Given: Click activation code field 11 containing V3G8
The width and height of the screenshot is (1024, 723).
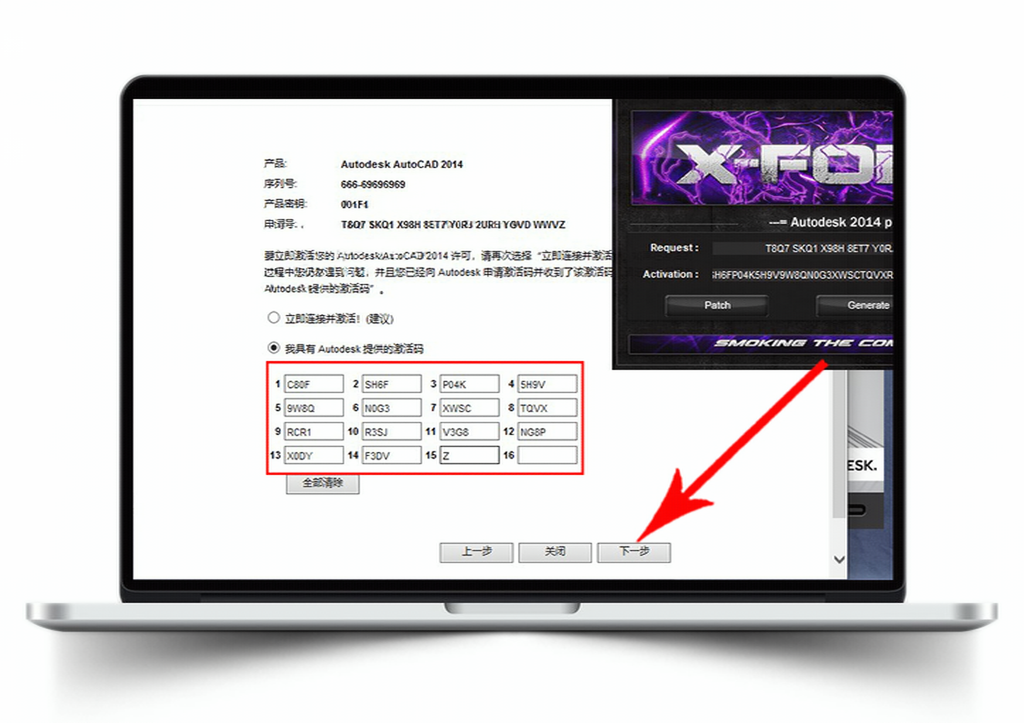Looking at the screenshot, I should point(470,431).
